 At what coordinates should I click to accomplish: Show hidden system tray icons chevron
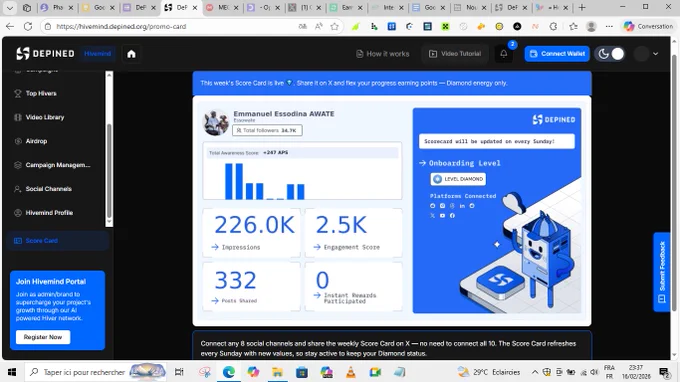535,372
